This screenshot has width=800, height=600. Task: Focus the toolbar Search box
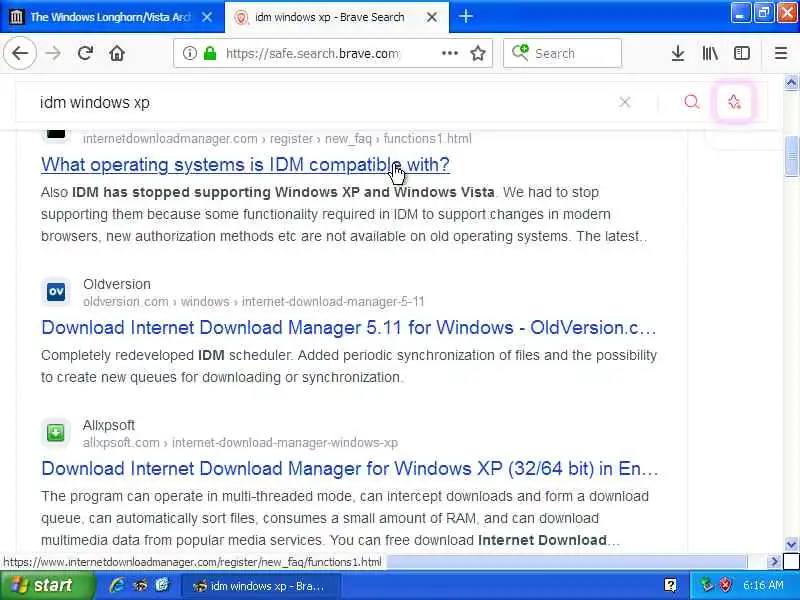(562, 53)
